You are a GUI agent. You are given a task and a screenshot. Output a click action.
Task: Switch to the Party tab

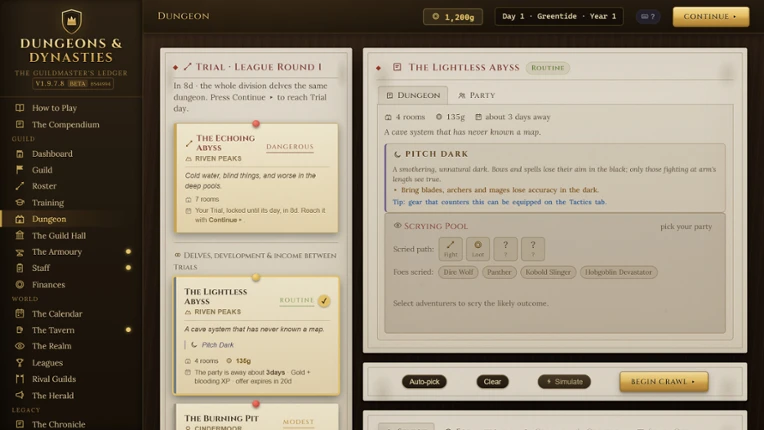[x=477, y=95]
